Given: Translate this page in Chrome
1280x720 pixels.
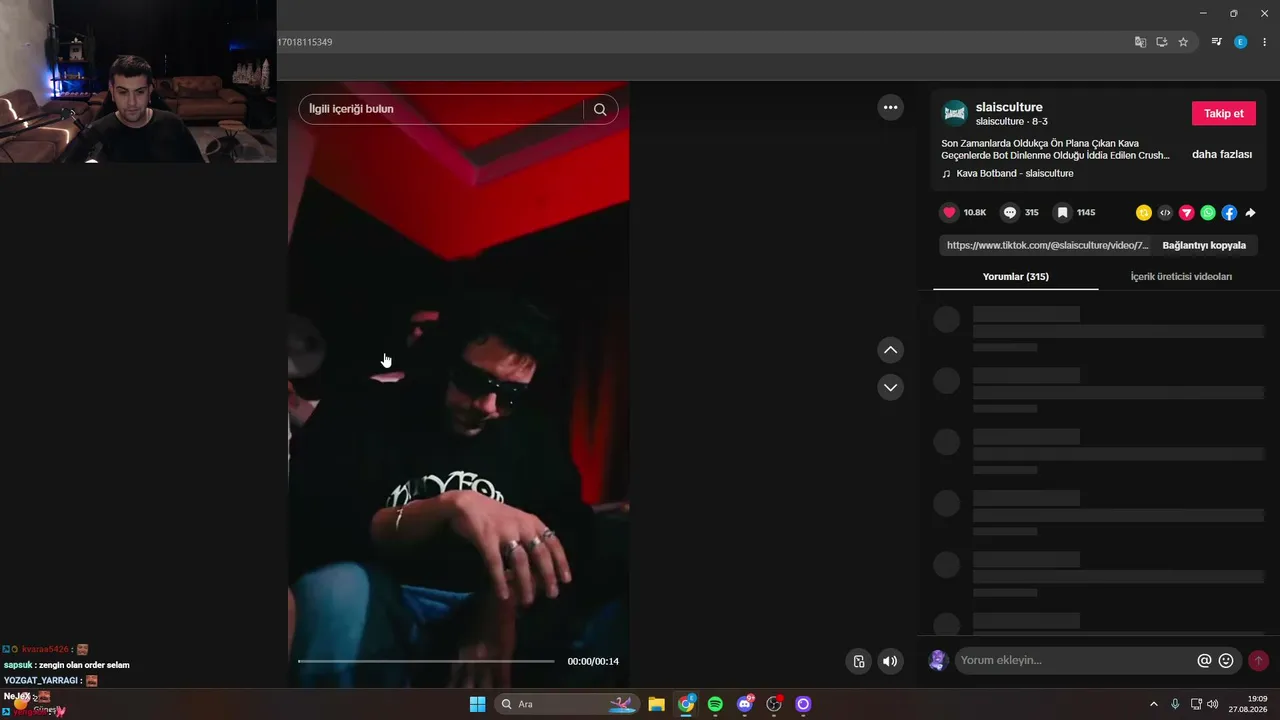Looking at the screenshot, I should coord(1140,42).
